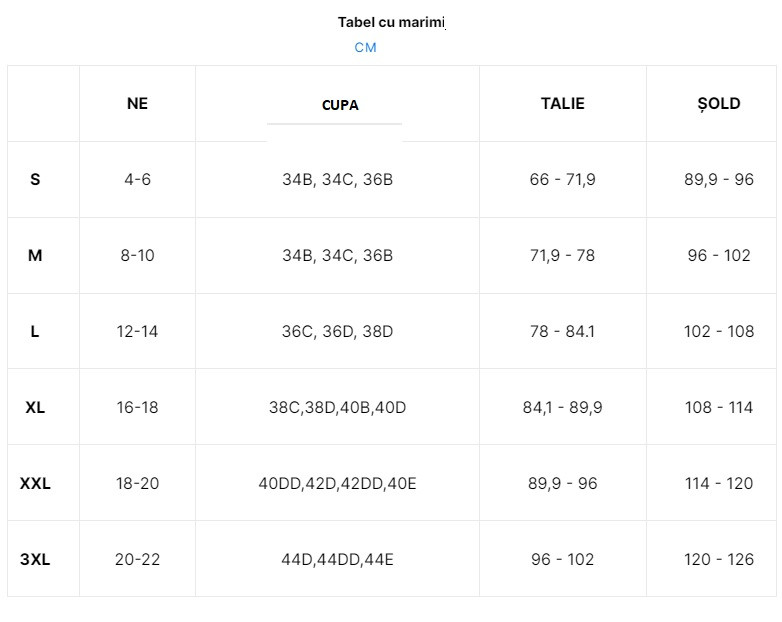The height and width of the screenshot is (622, 782).
Task: Click the TALIE column header
Action: (563, 103)
